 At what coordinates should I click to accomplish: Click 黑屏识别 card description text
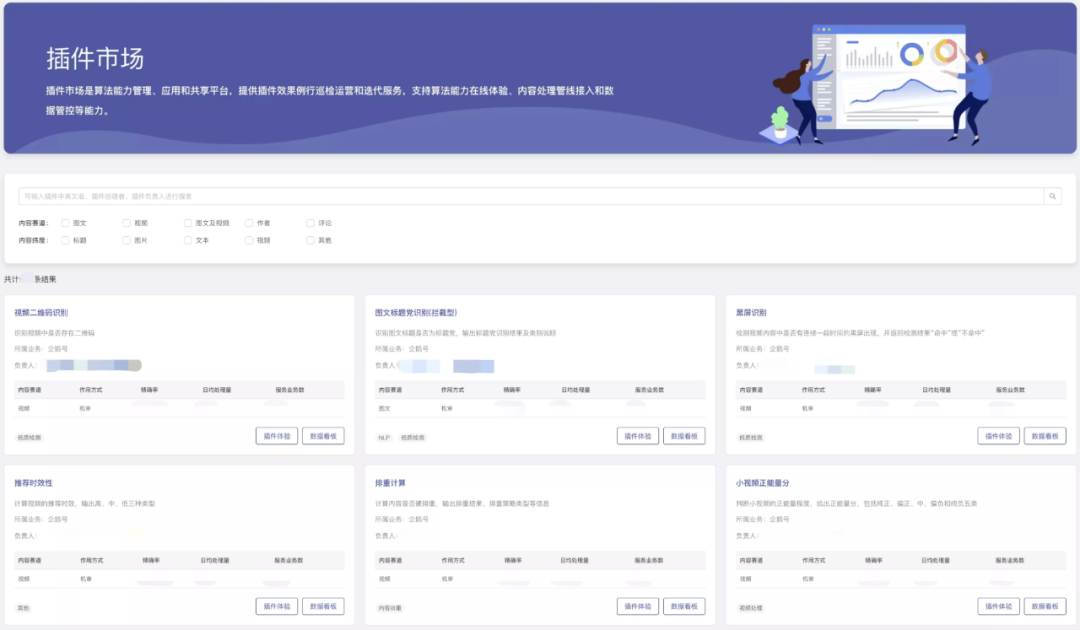coord(860,333)
